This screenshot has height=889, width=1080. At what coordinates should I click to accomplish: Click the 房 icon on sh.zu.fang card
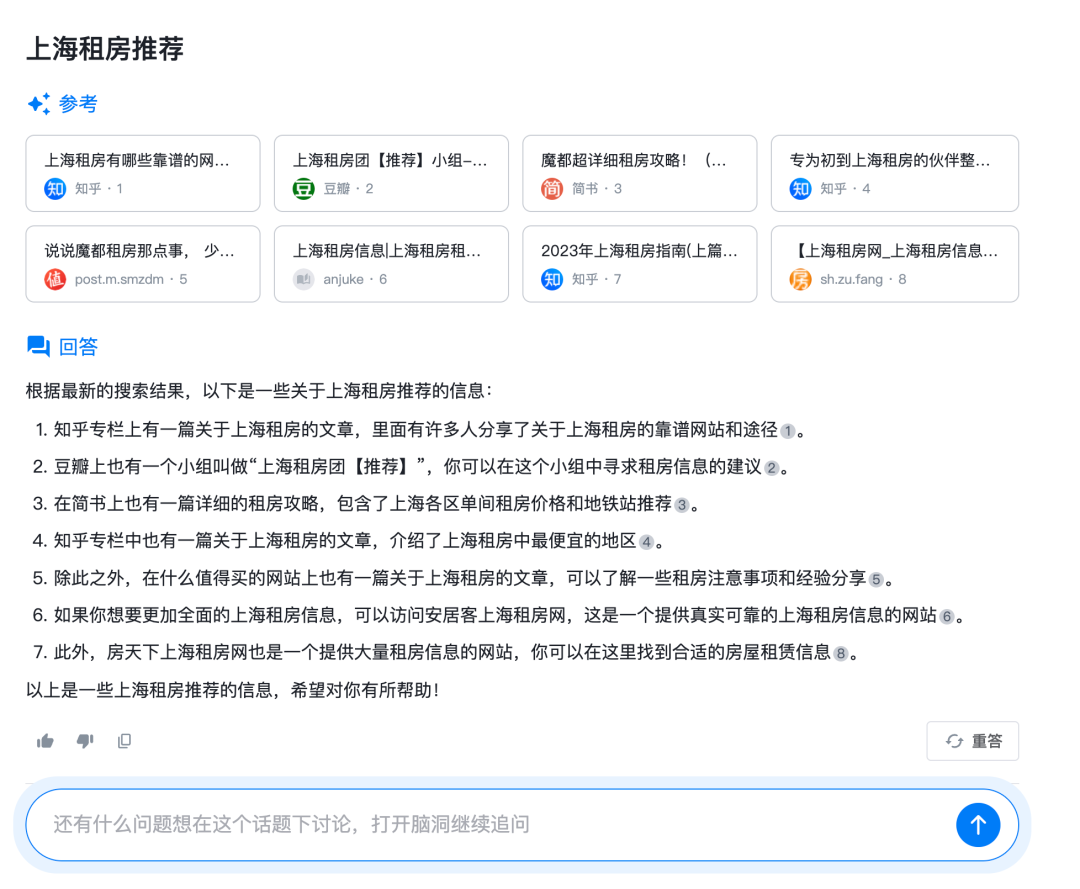(800, 280)
